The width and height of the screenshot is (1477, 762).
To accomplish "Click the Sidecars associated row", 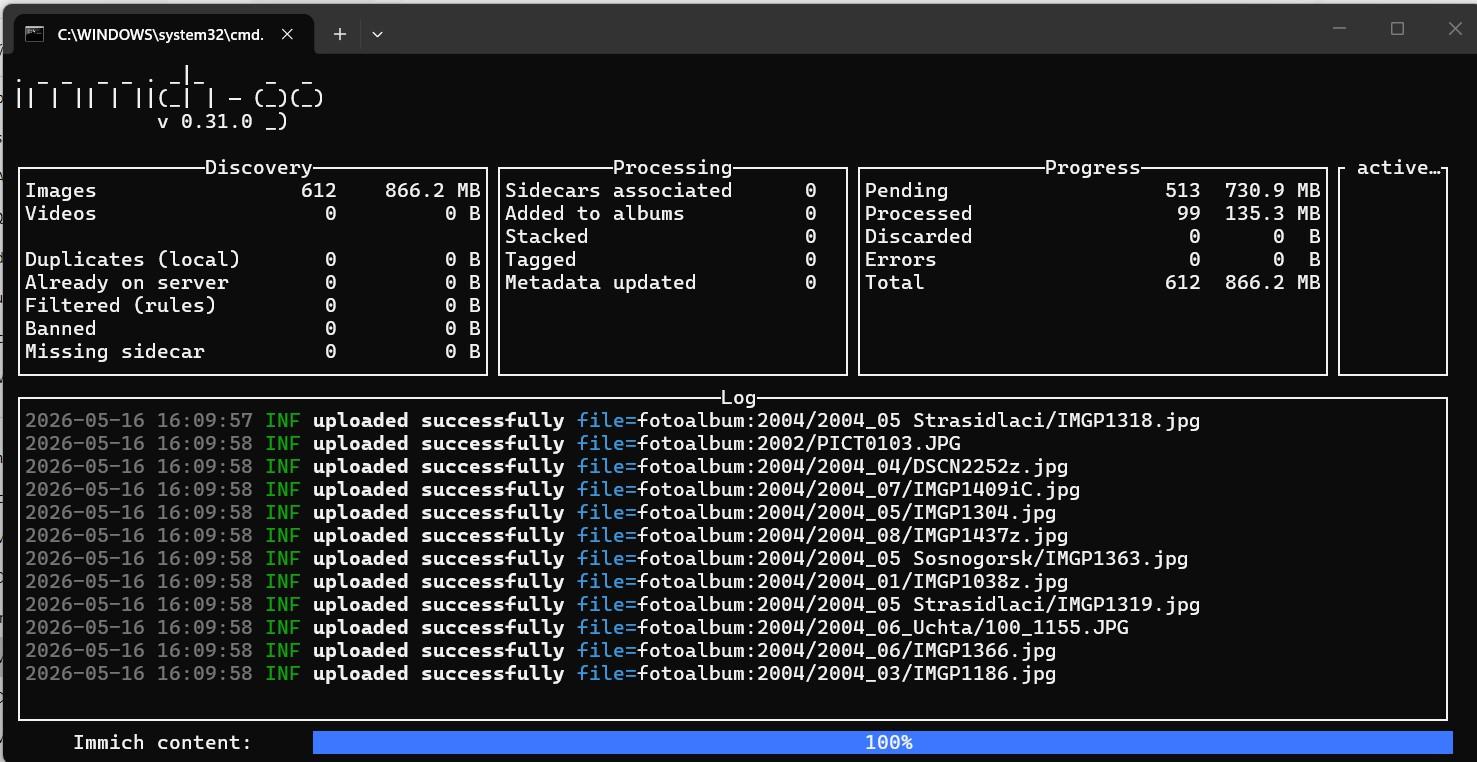I will pos(661,190).
